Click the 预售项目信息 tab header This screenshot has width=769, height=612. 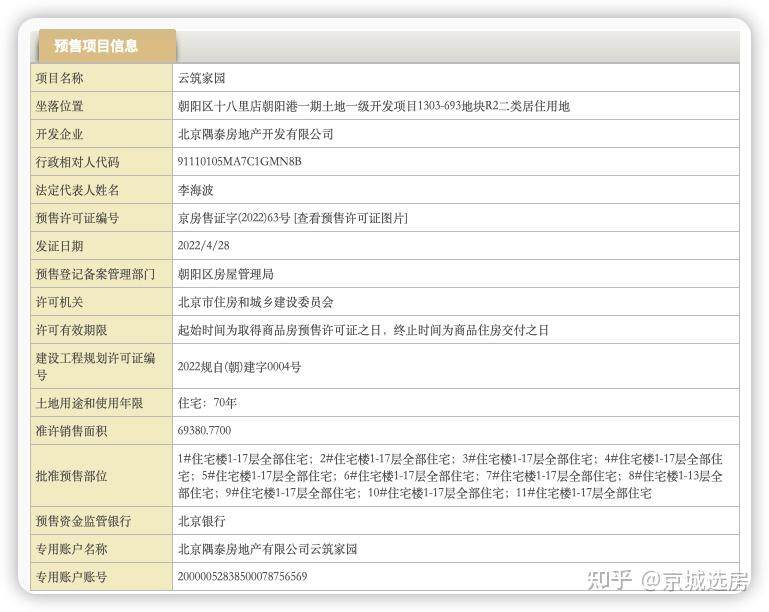96,46
